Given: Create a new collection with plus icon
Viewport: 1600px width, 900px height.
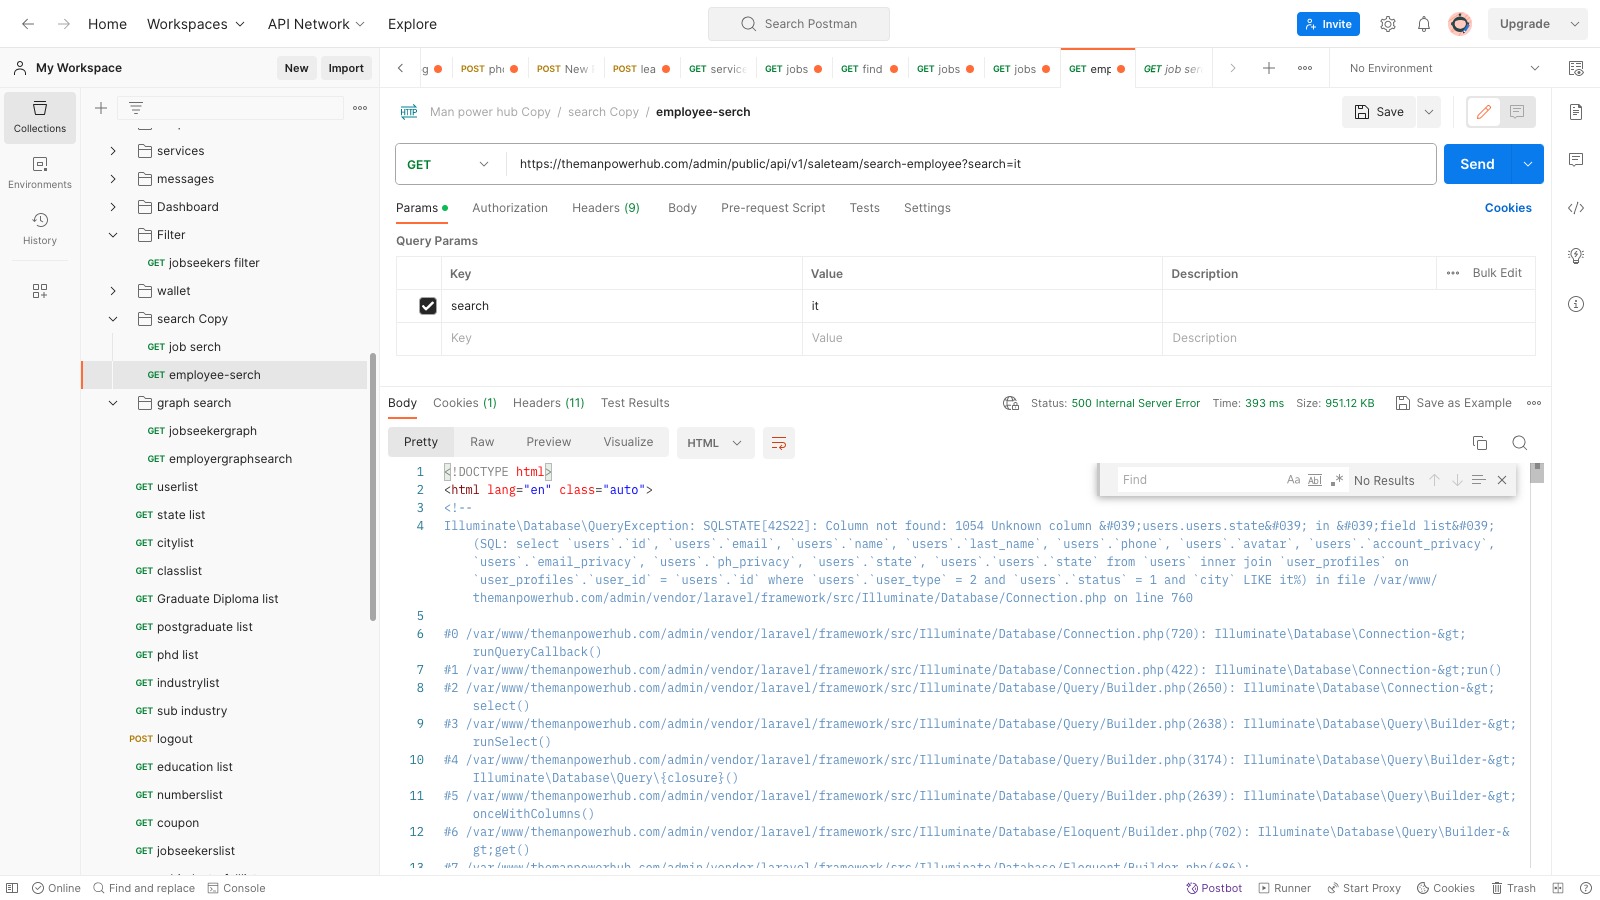Looking at the screenshot, I should 101,108.
